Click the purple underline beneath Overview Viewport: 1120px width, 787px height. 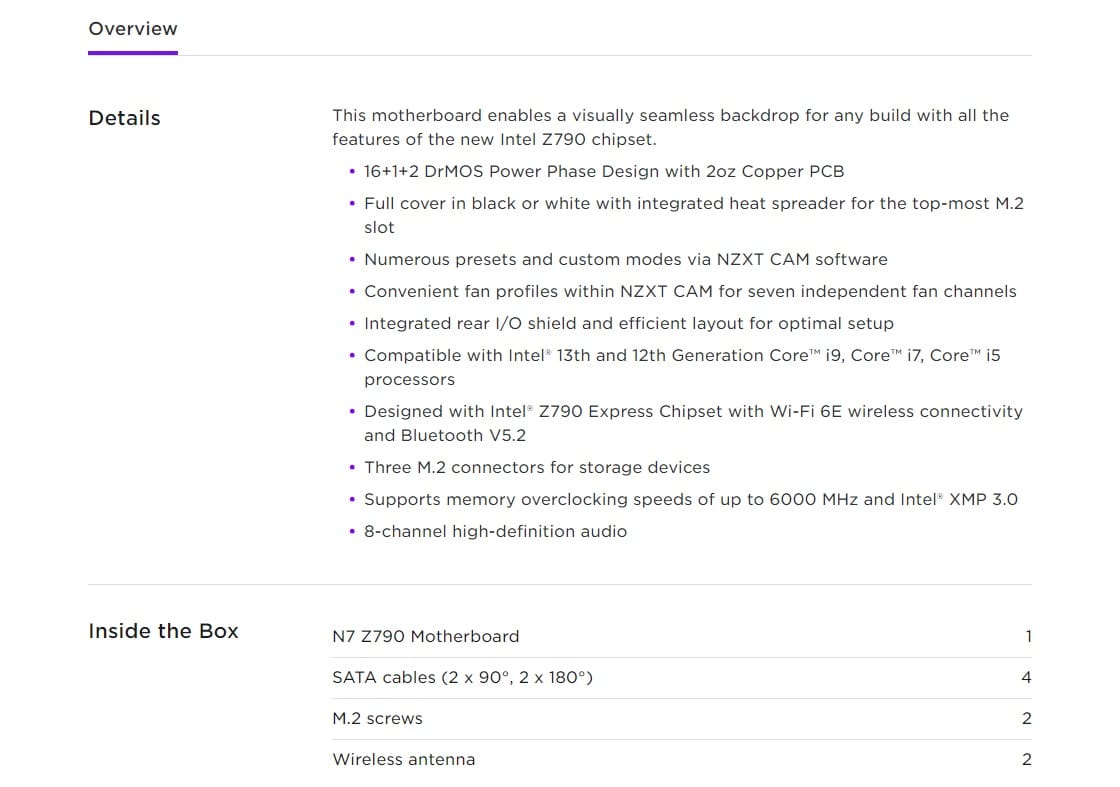coord(132,52)
